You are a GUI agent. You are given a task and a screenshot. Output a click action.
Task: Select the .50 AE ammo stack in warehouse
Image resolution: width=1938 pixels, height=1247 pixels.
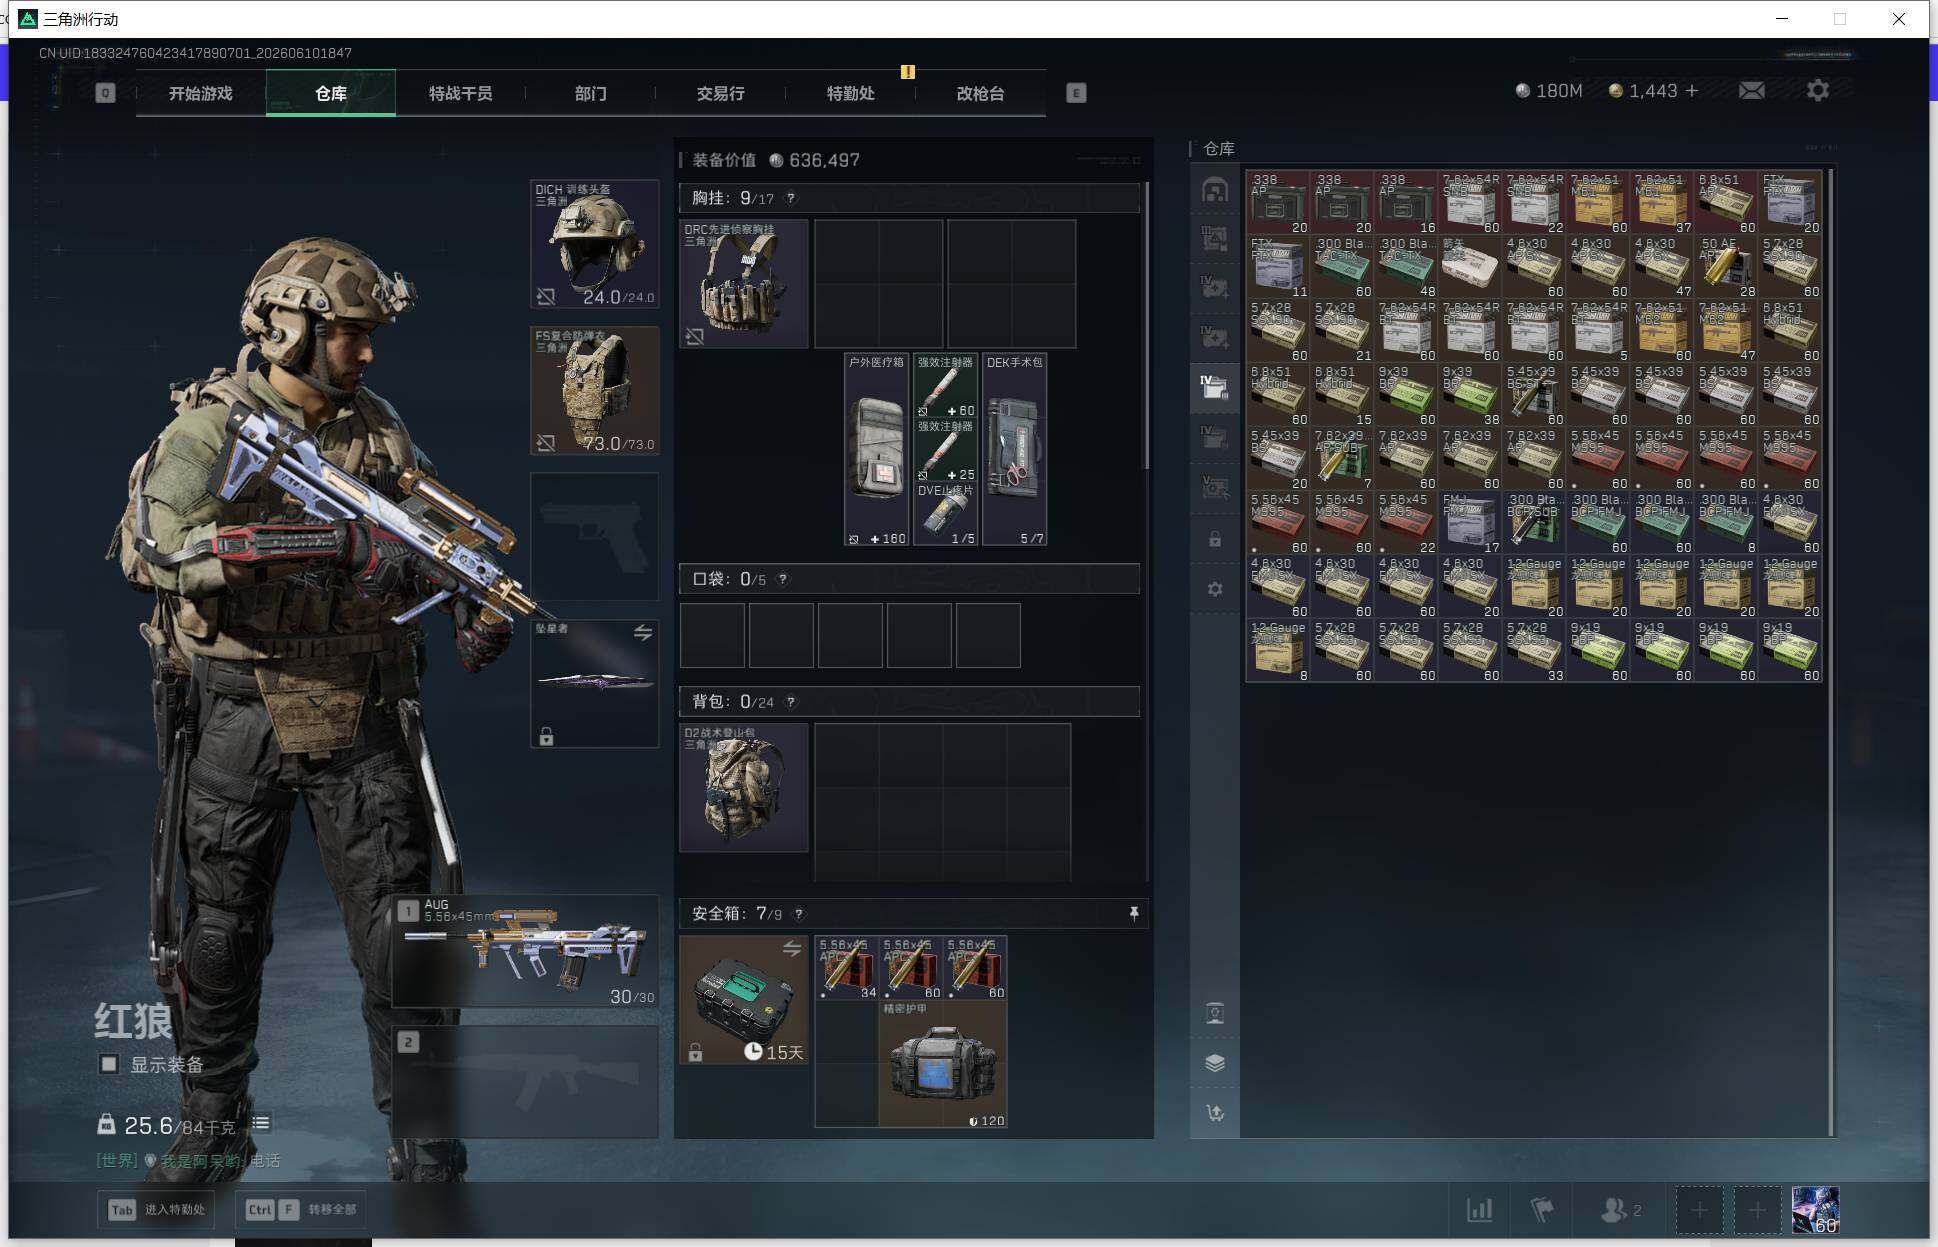1726,266
